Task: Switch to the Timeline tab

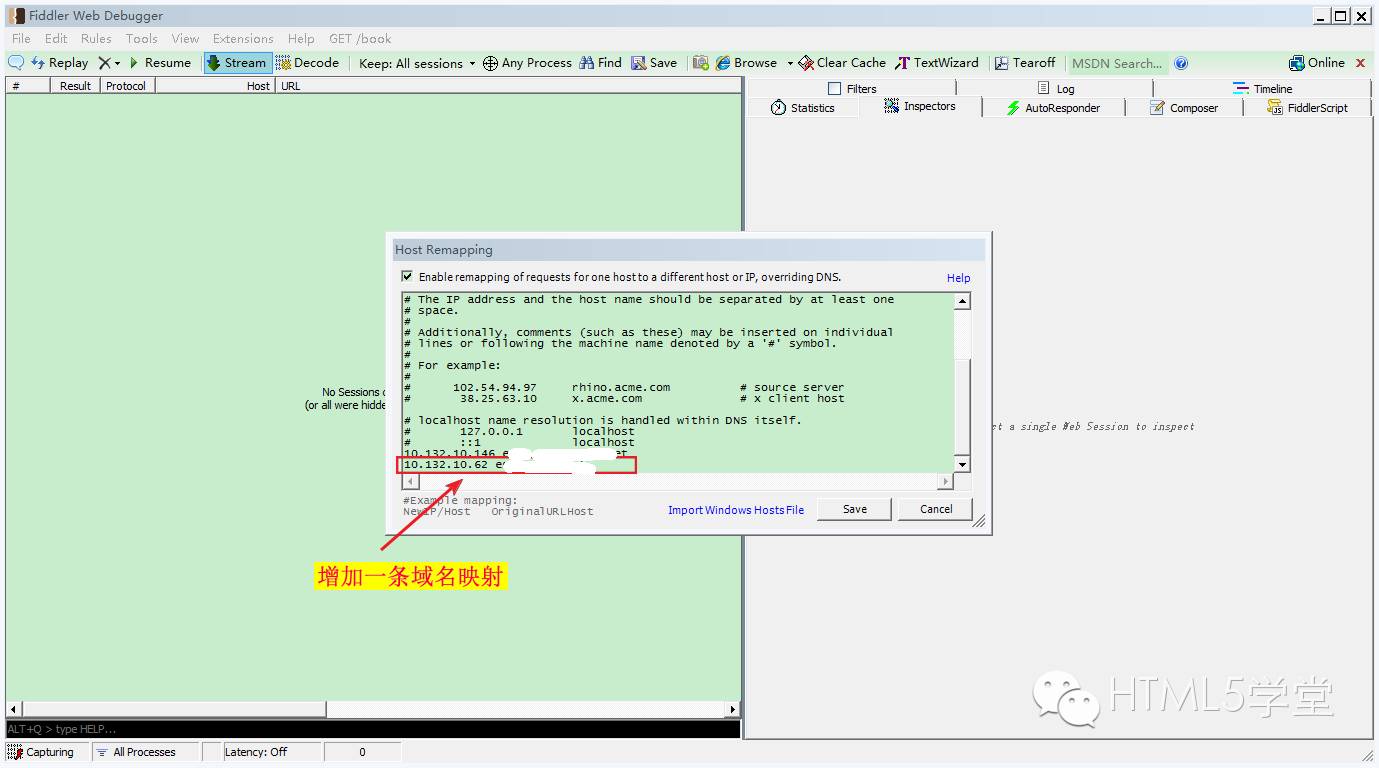Action: click(1263, 88)
